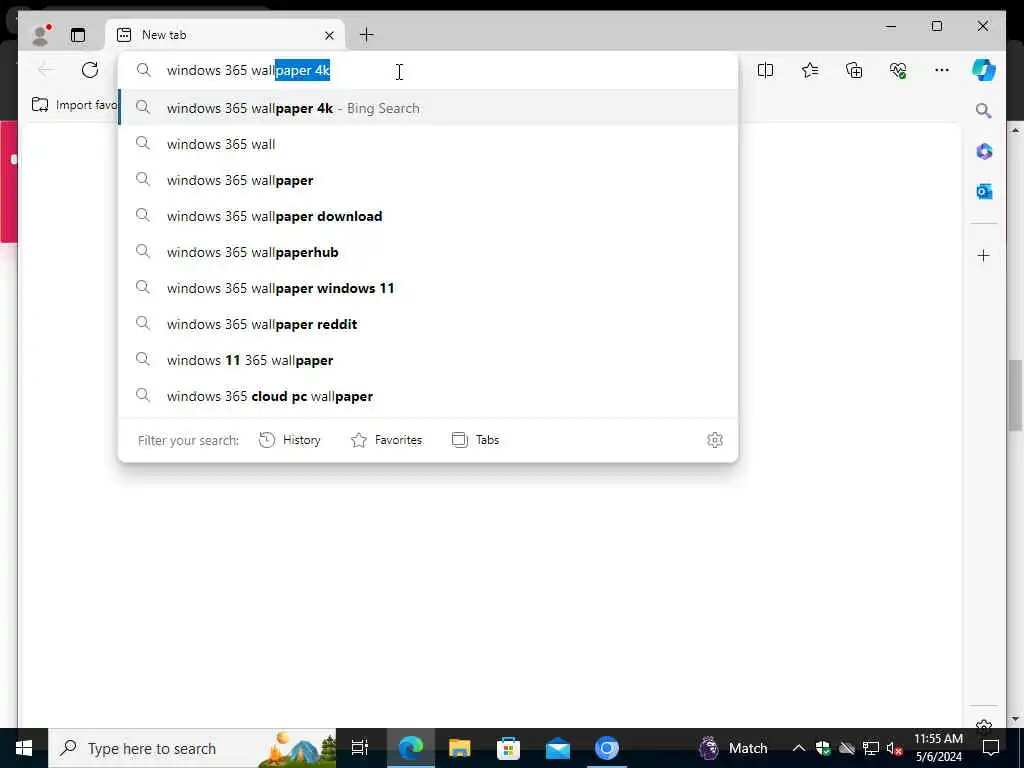Filter search by Favorites
This screenshot has width=1024, height=768.
387,440
